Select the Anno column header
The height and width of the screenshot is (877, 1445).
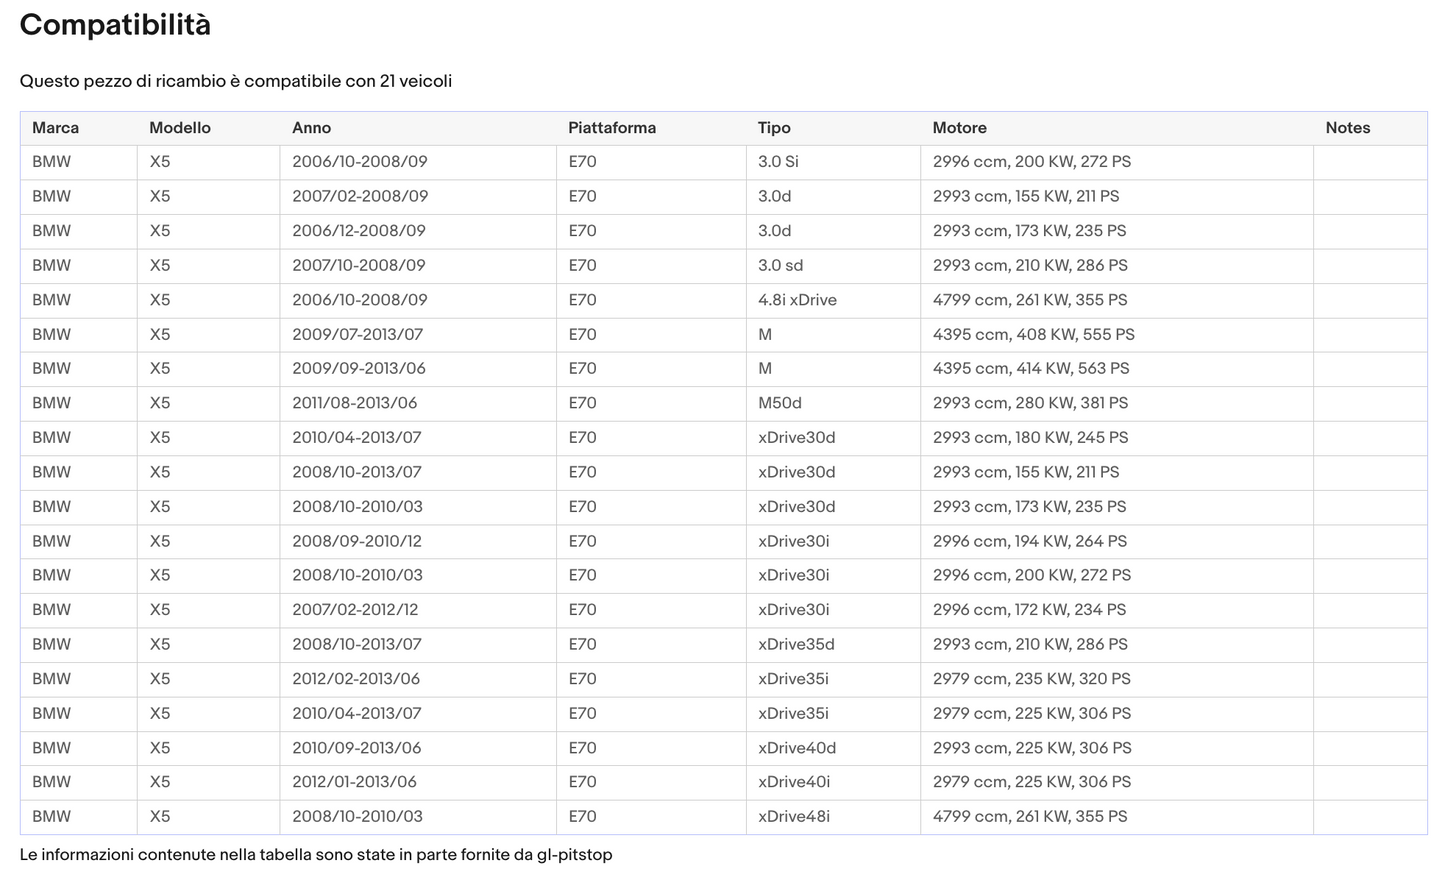tap(311, 128)
